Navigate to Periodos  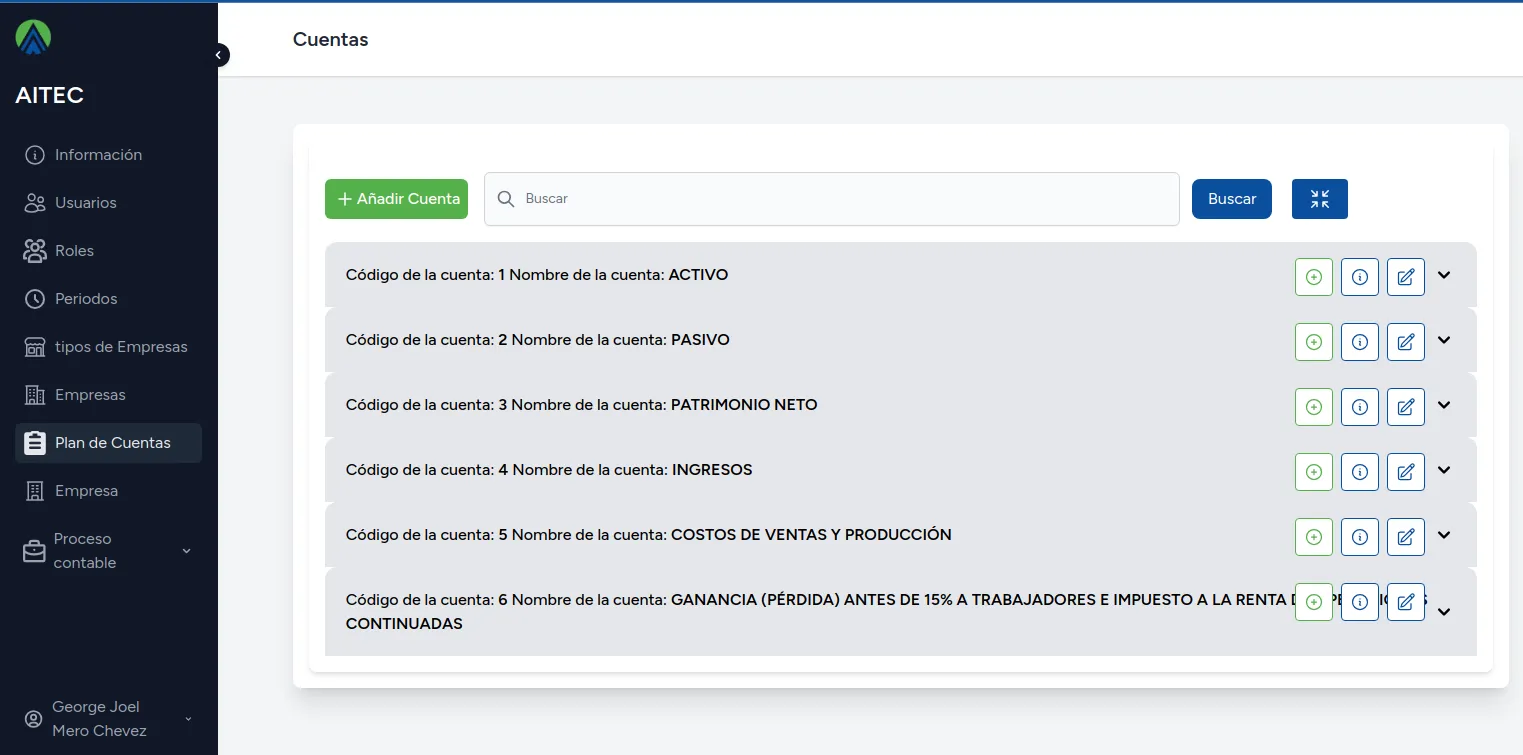[108, 299]
